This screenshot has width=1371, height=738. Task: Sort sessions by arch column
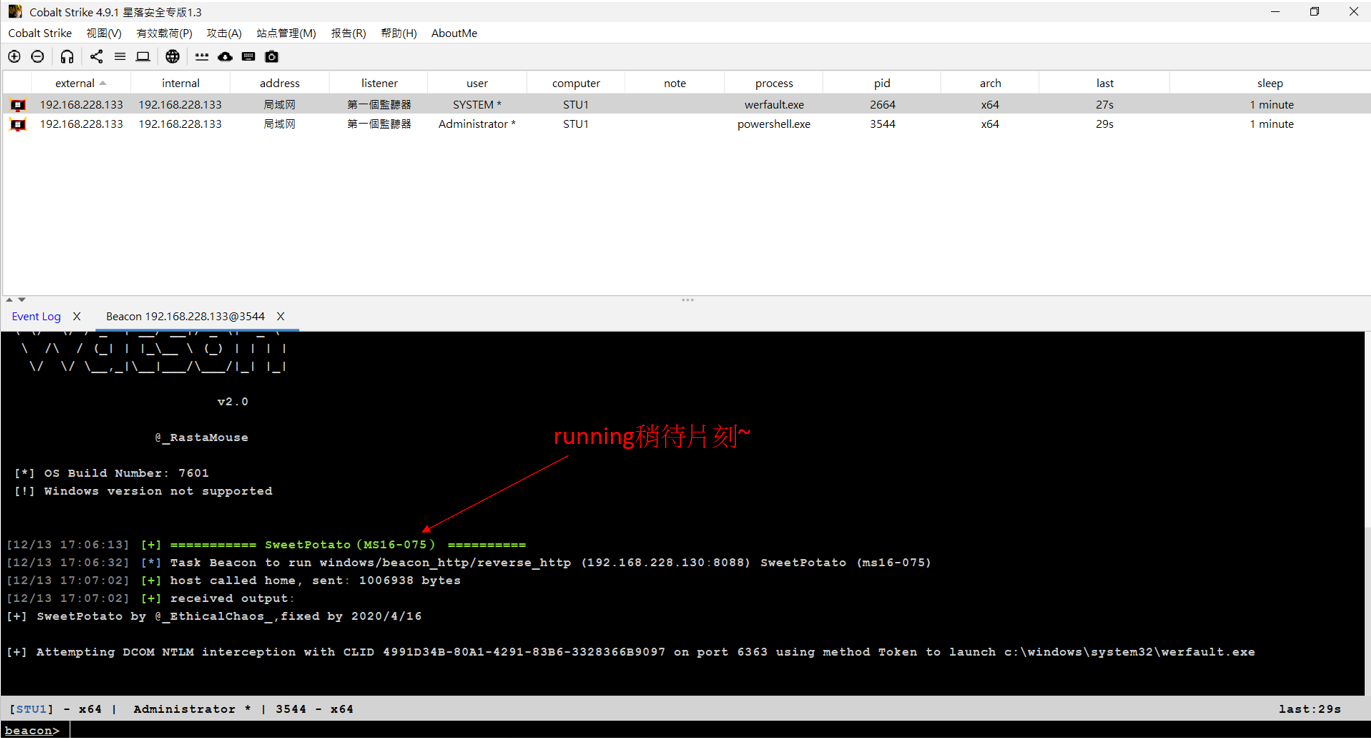(990, 83)
